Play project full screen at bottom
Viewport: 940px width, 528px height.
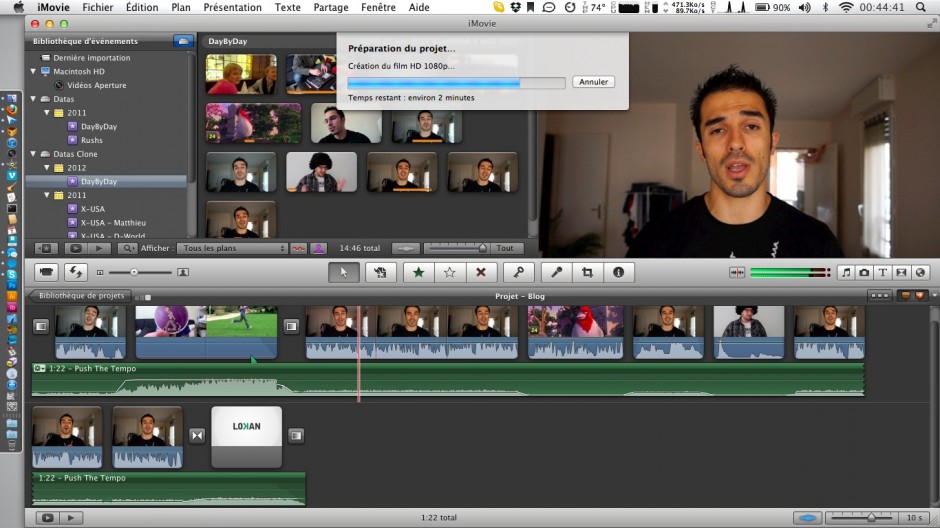47,518
